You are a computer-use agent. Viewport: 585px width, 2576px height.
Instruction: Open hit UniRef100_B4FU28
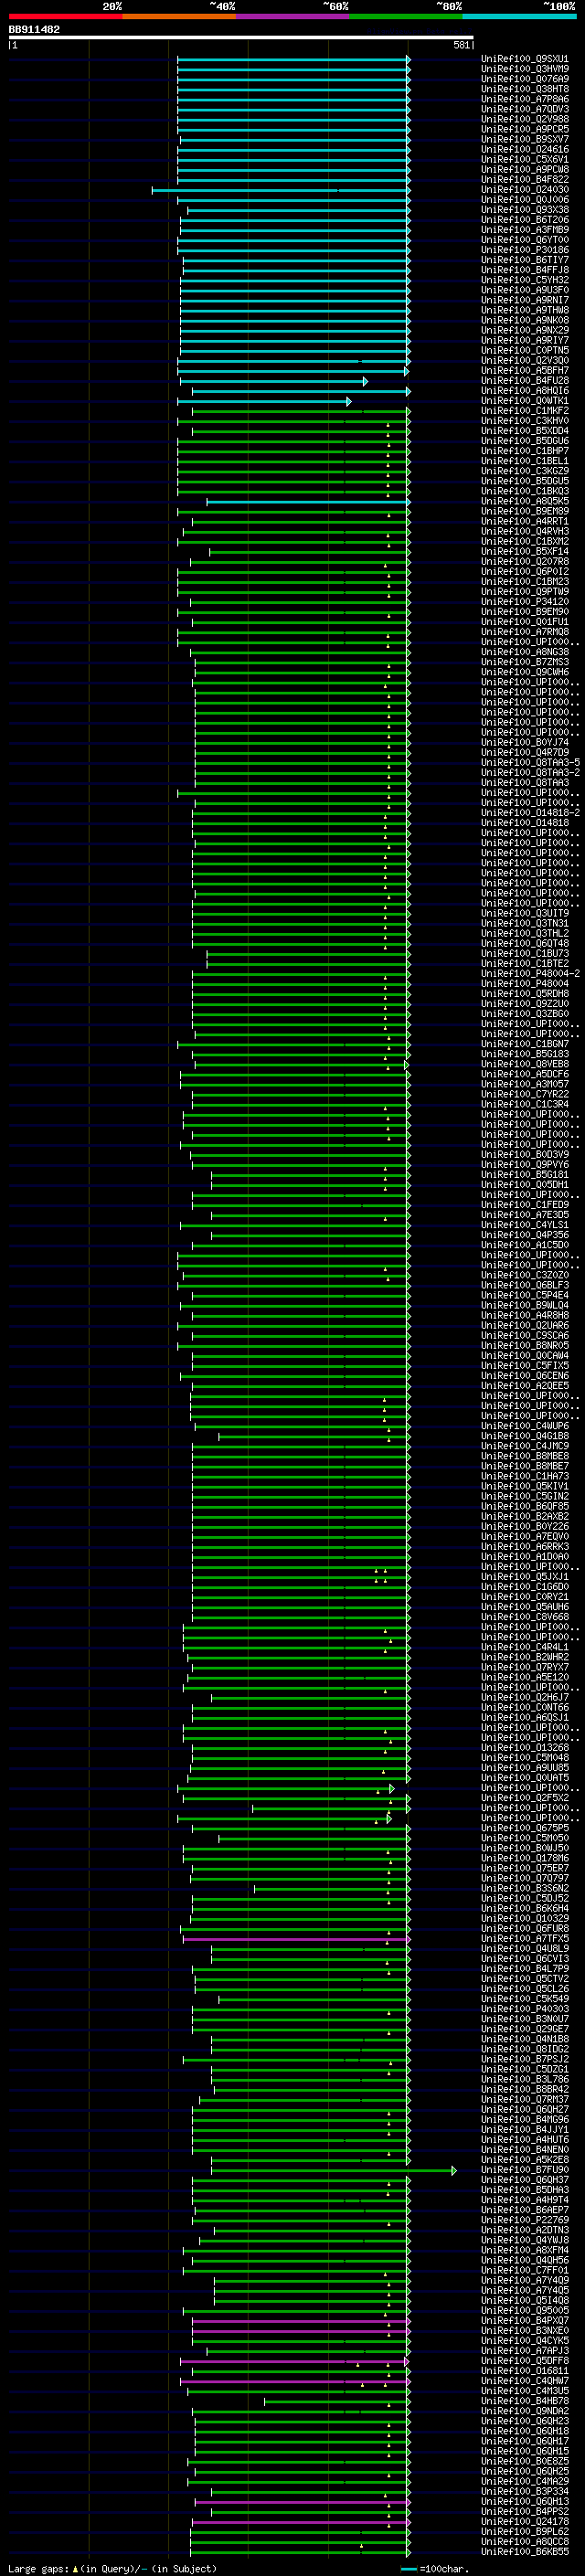click(x=525, y=381)
